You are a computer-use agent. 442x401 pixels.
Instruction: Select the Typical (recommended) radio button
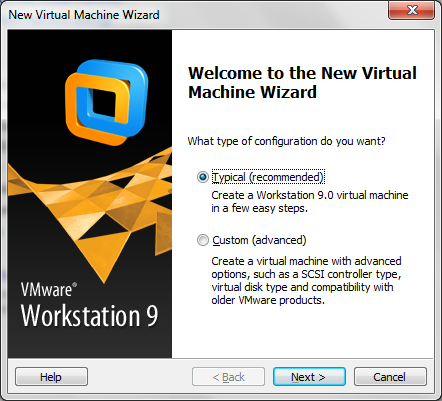click(x=202, y=177)
